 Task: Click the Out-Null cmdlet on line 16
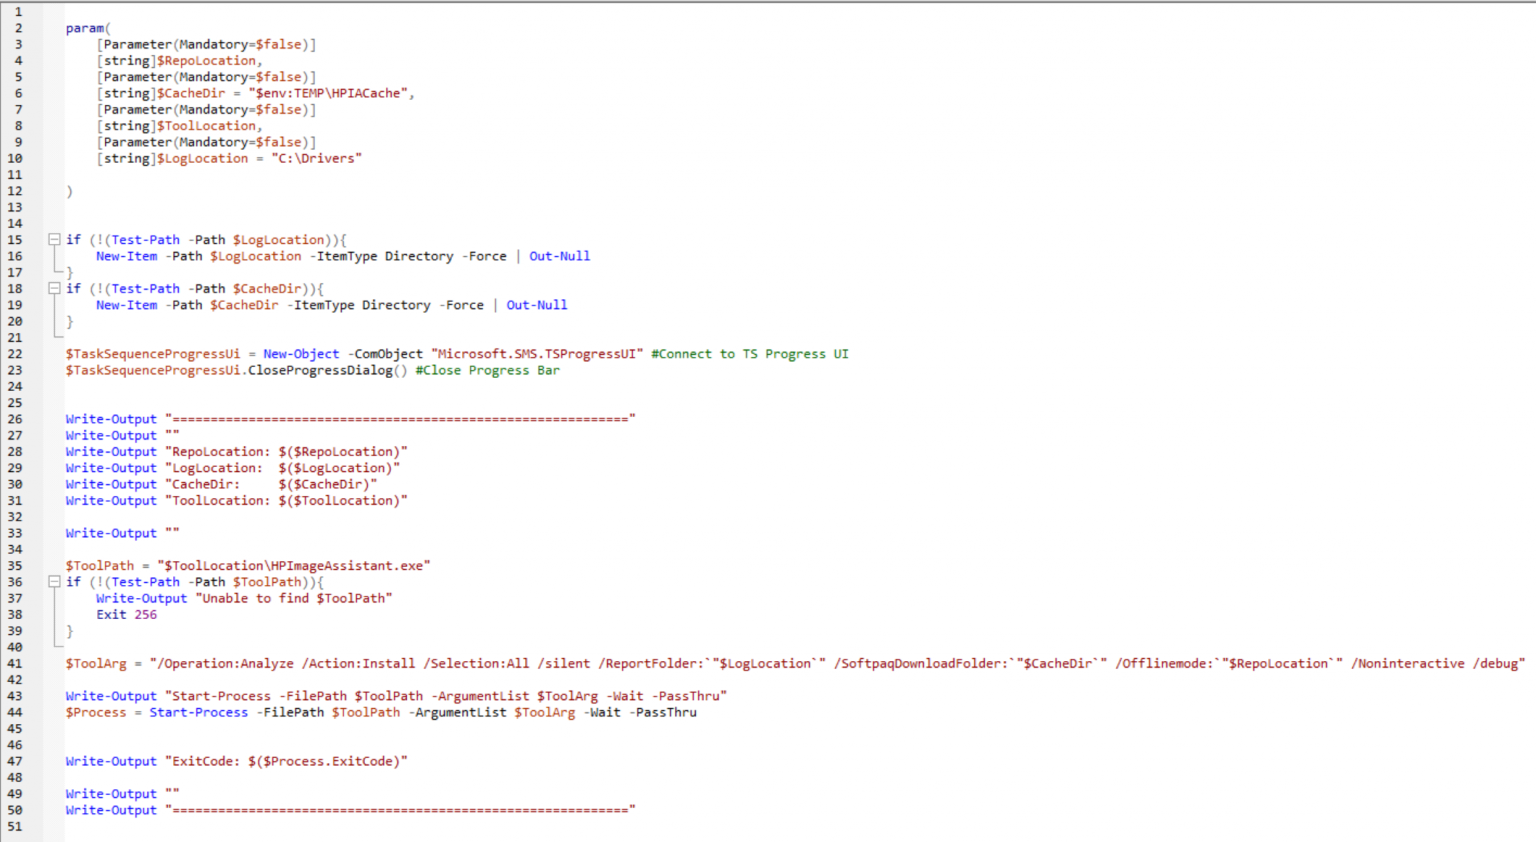559,256
